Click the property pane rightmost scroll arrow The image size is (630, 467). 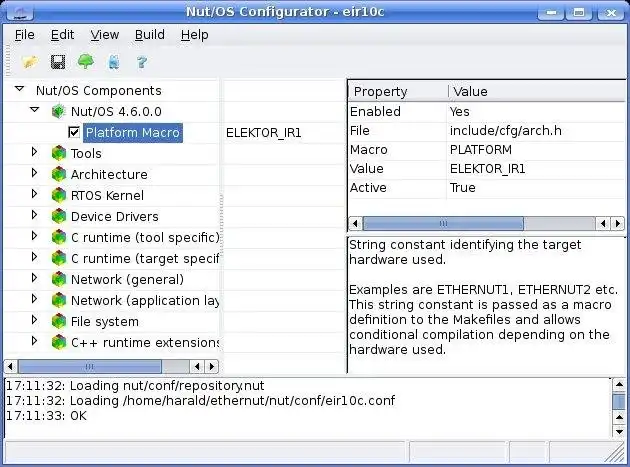pyautogui.click(x=618, y=223)
